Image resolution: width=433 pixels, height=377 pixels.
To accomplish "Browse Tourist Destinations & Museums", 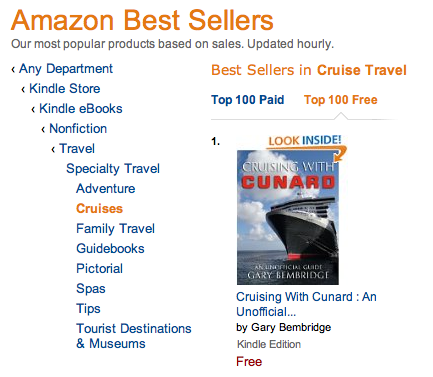I will coord(134,336).
